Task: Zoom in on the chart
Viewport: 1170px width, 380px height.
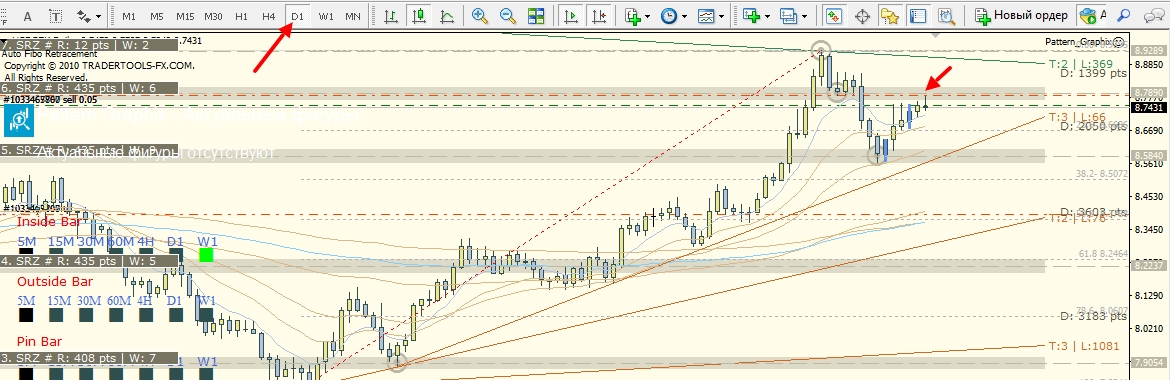Action: point(480,15)
